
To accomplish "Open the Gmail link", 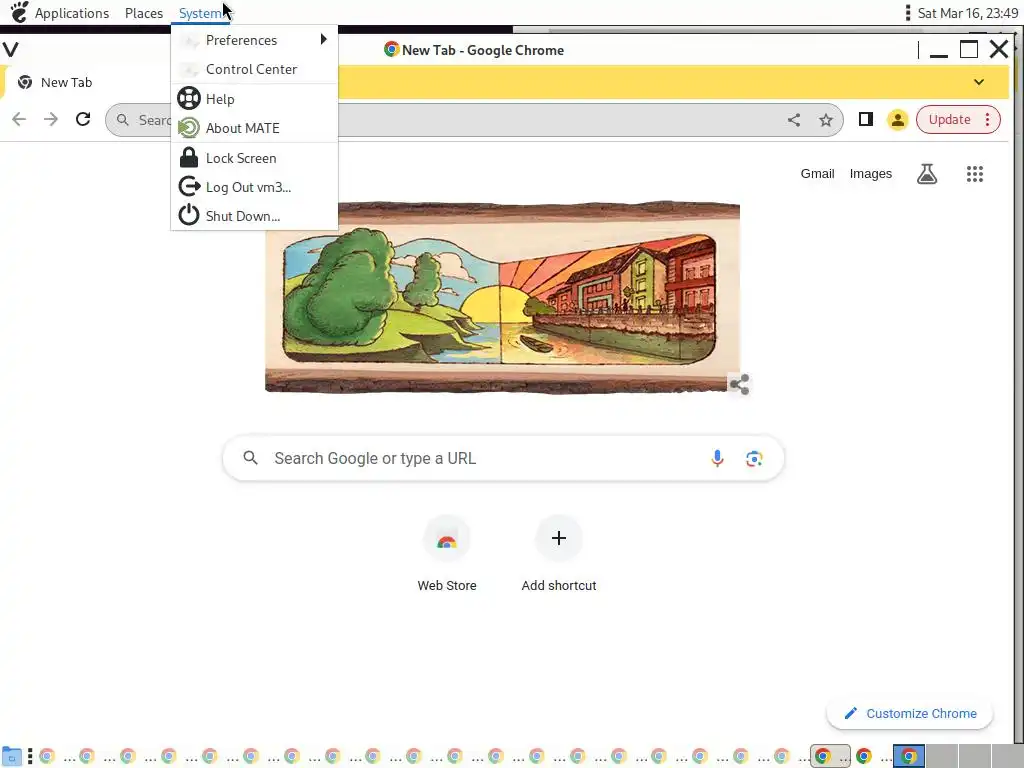I will click(x=817, y=174).
